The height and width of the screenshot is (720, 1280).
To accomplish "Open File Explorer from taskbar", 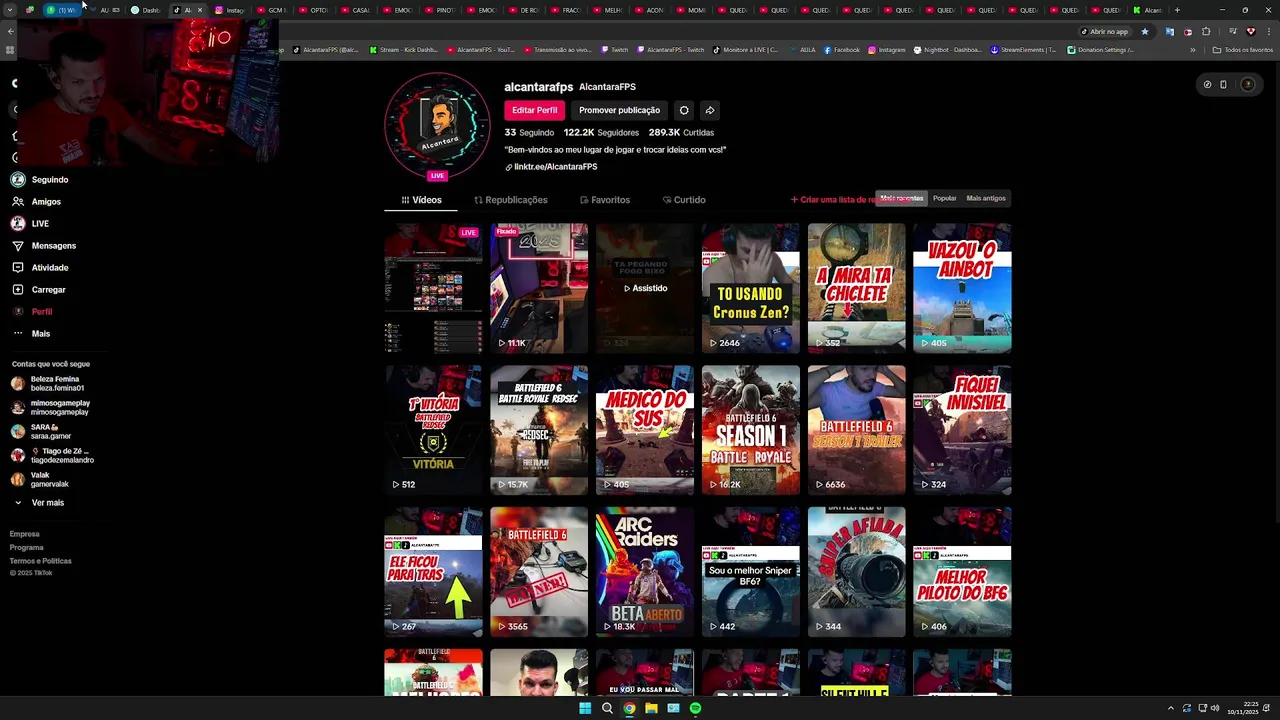I will point(651,708).
